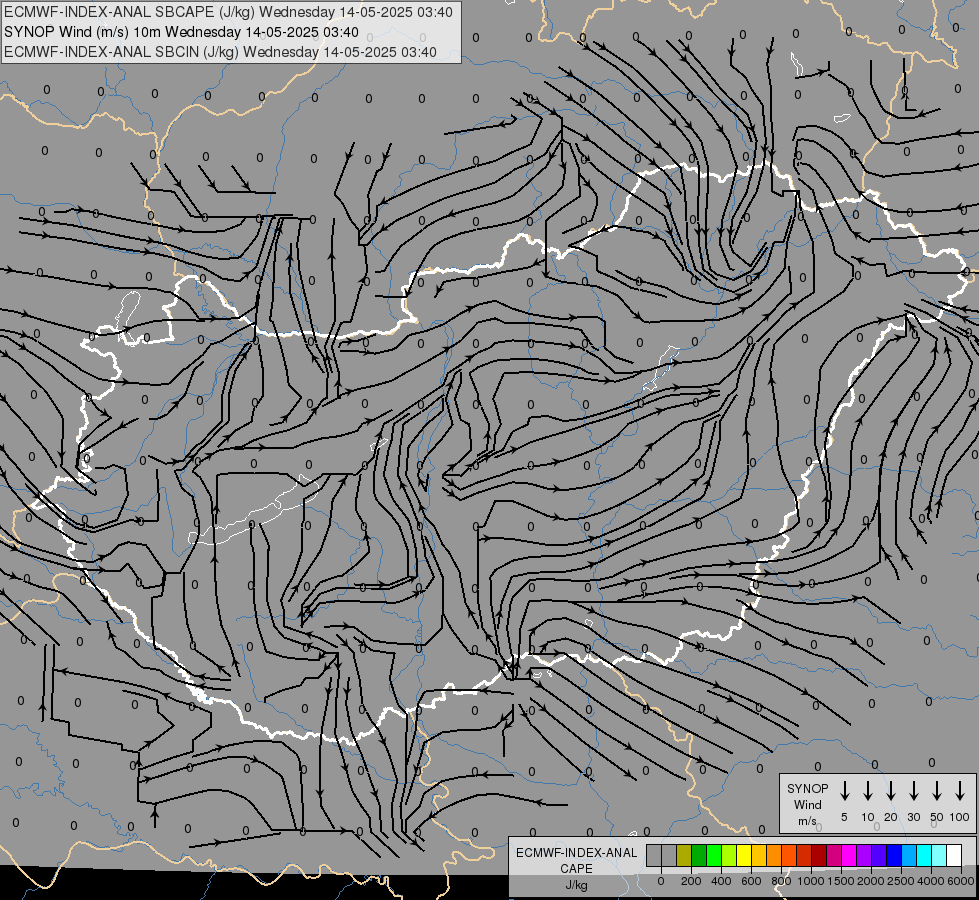Screen dimensions: 979x900
Task: Click the 'ECMWF-INDEX-ANAL' label in color legend
Action: pos(576,853)
